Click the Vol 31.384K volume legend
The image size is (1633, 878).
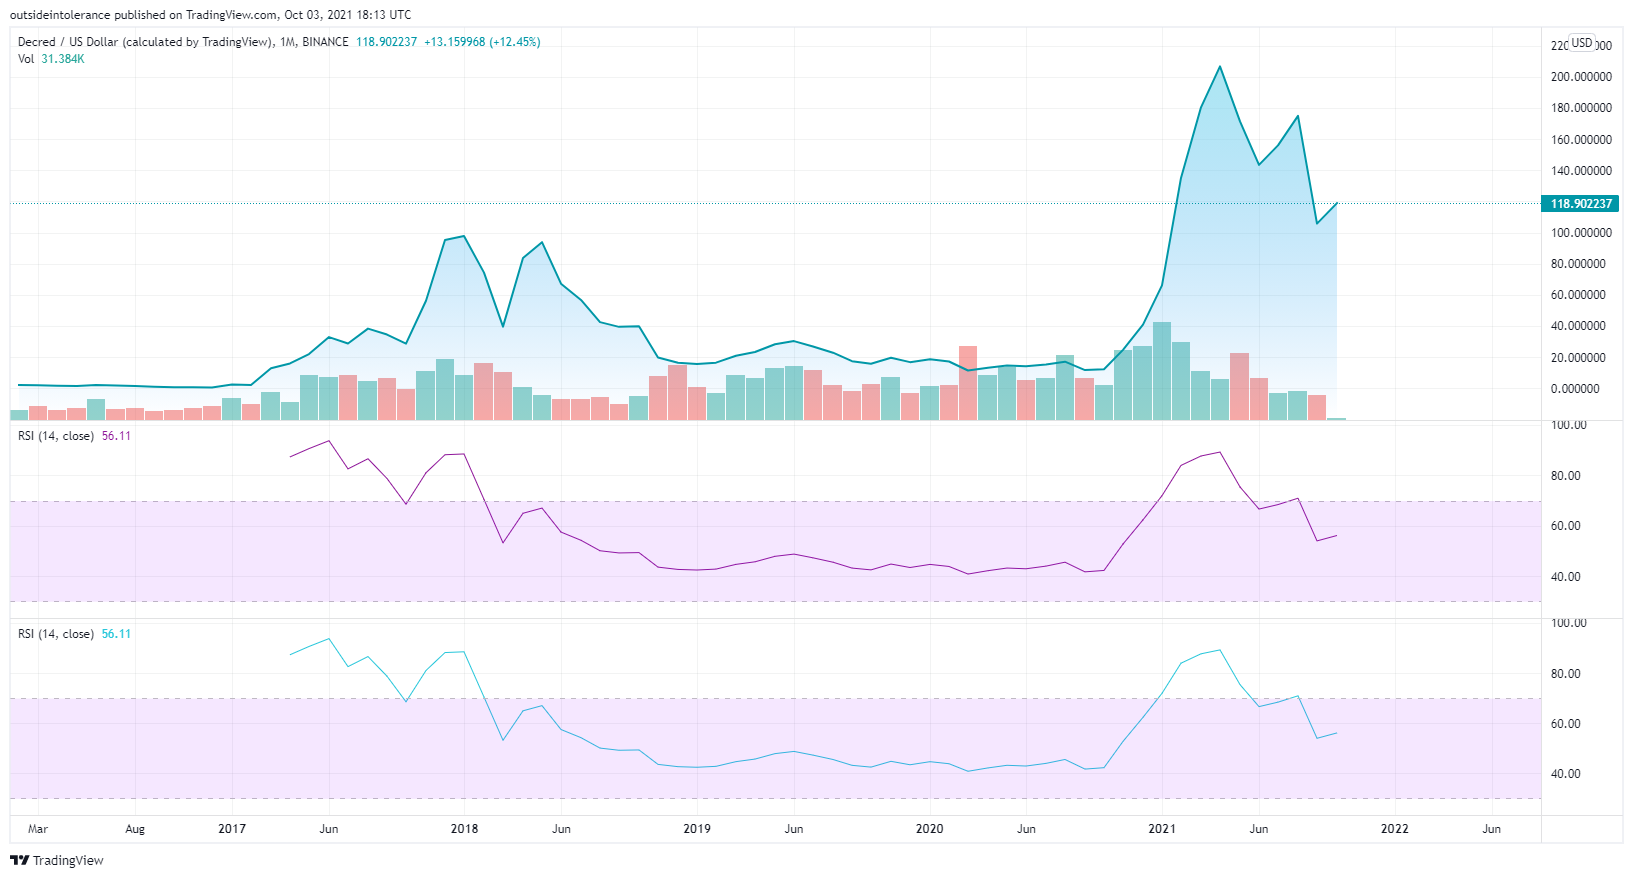coord(51,59)
